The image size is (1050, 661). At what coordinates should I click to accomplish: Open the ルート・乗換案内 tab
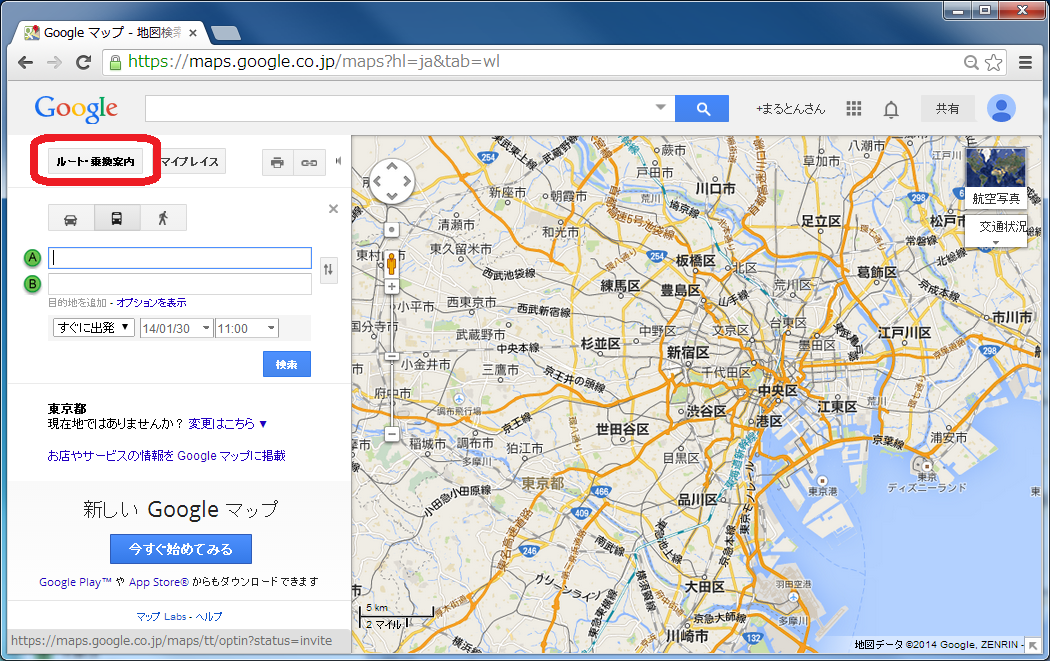(95, 161)
